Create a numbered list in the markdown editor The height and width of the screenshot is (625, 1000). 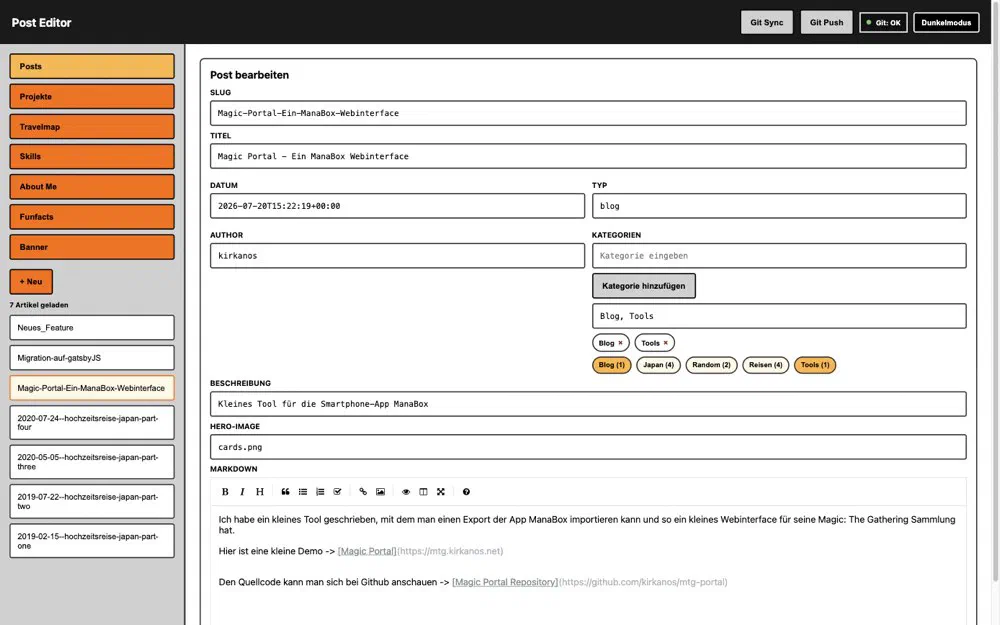click(x=320, y=492)
